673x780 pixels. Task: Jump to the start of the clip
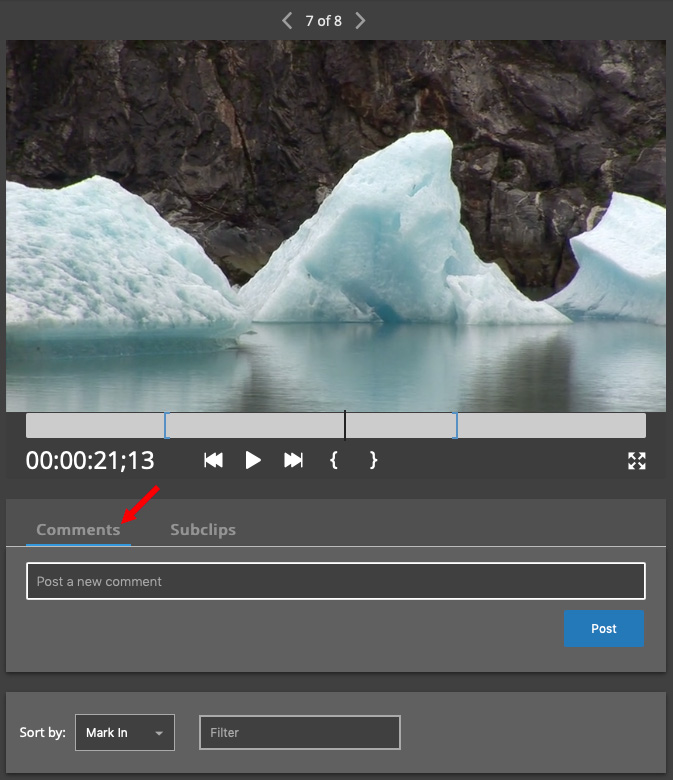pyautogui.click(x=213, y=460)
